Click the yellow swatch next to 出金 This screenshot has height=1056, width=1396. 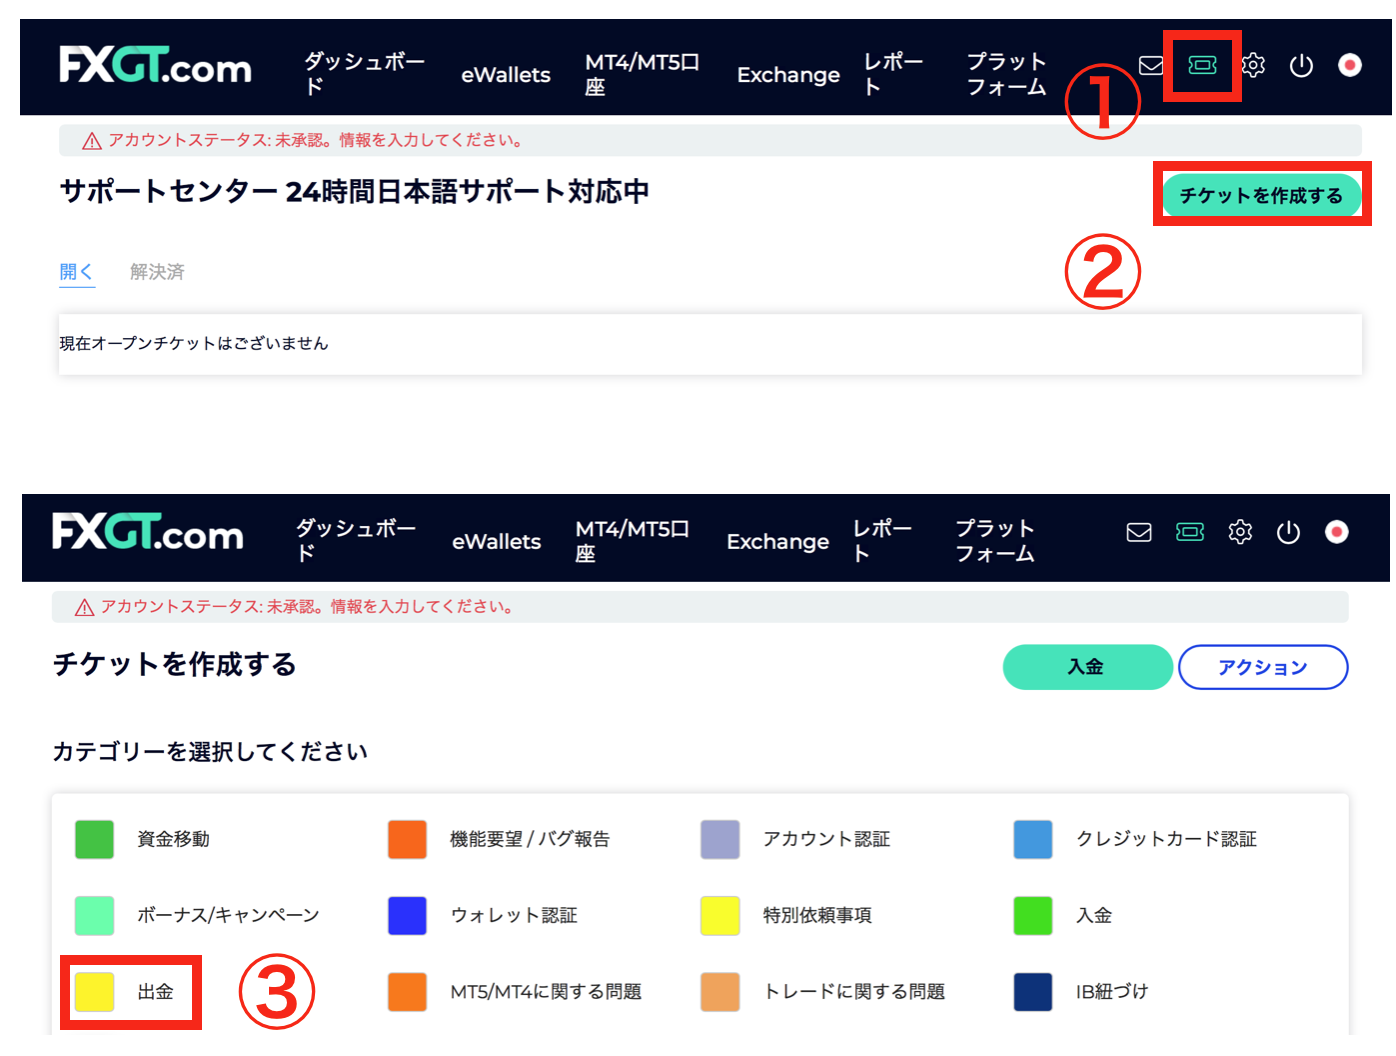pos(93,992)
